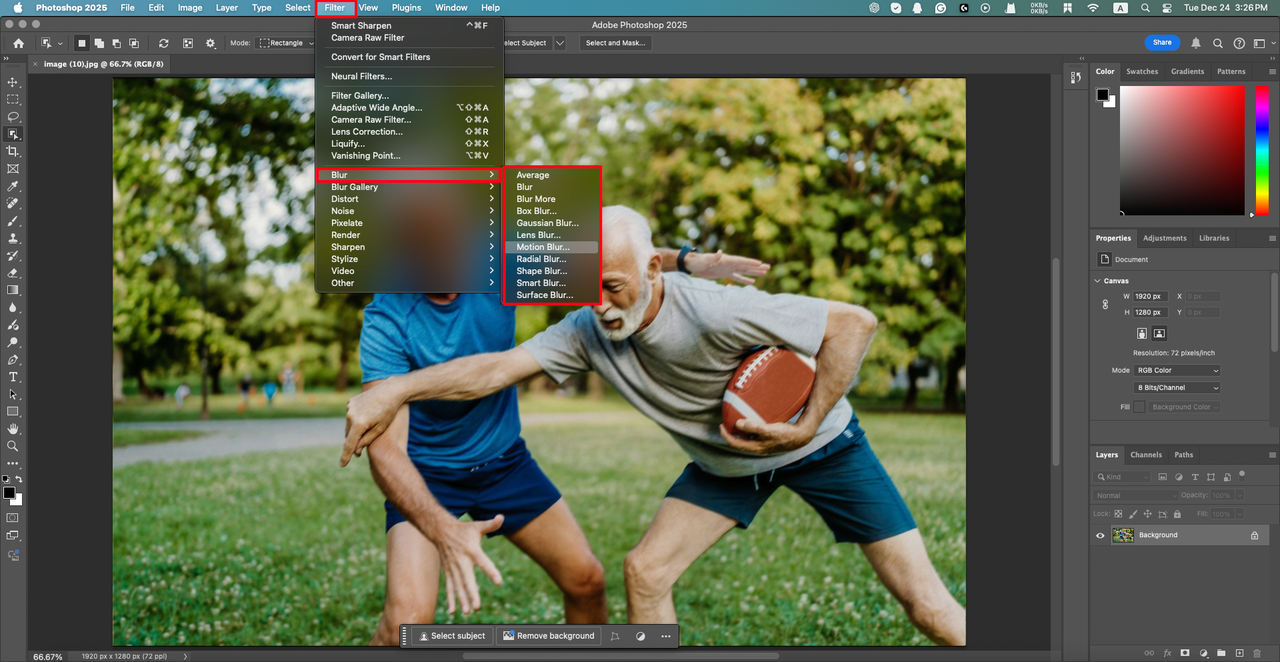Open the Discover help question-mark icon
The height and width of the screenshot is (662, 1280).
coord(1239,43)
